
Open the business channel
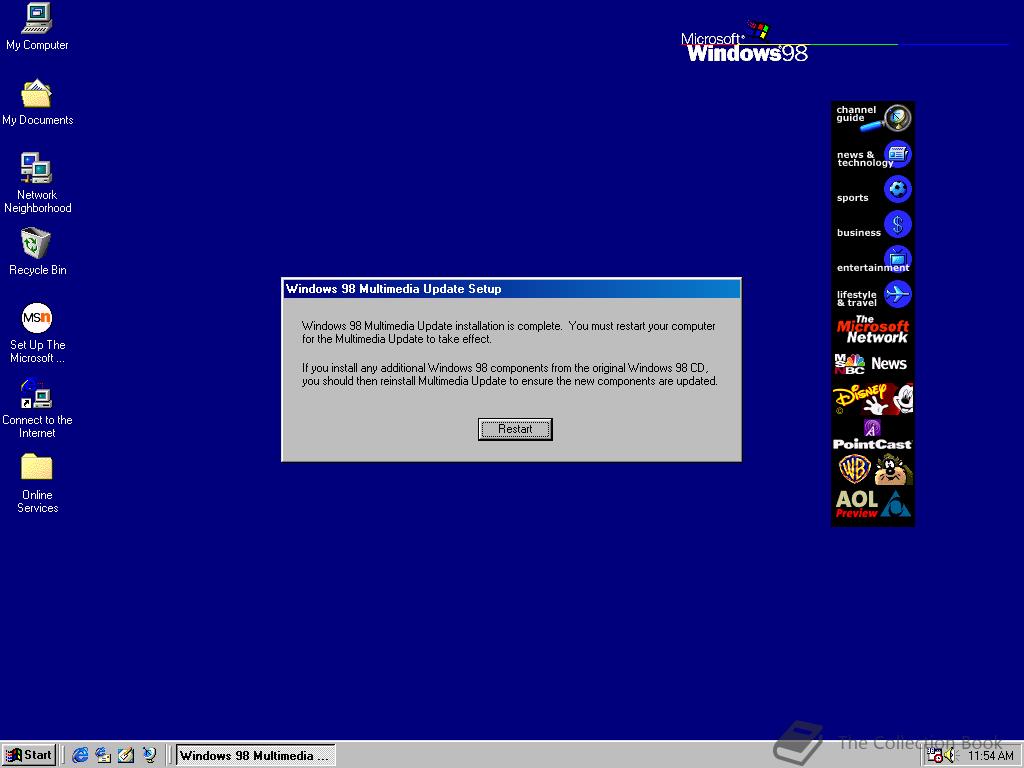[872, 225]
